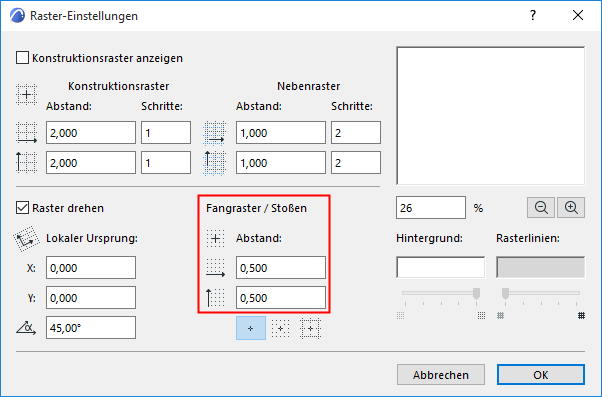Click the Konstruktionsraster vertical Abstand field
The width and height of the screenshot is (602, 397).
[91, 162]
